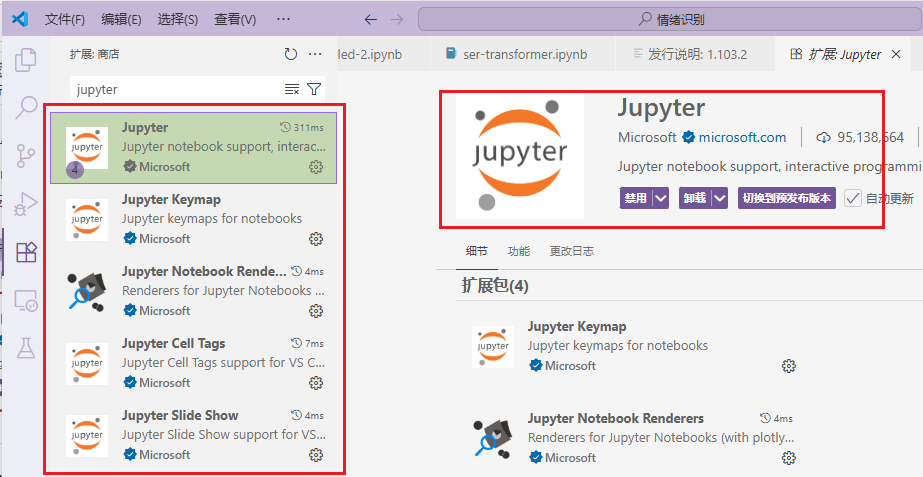
Task: Click the extension pack (4) heading
Action: point(494,286)
